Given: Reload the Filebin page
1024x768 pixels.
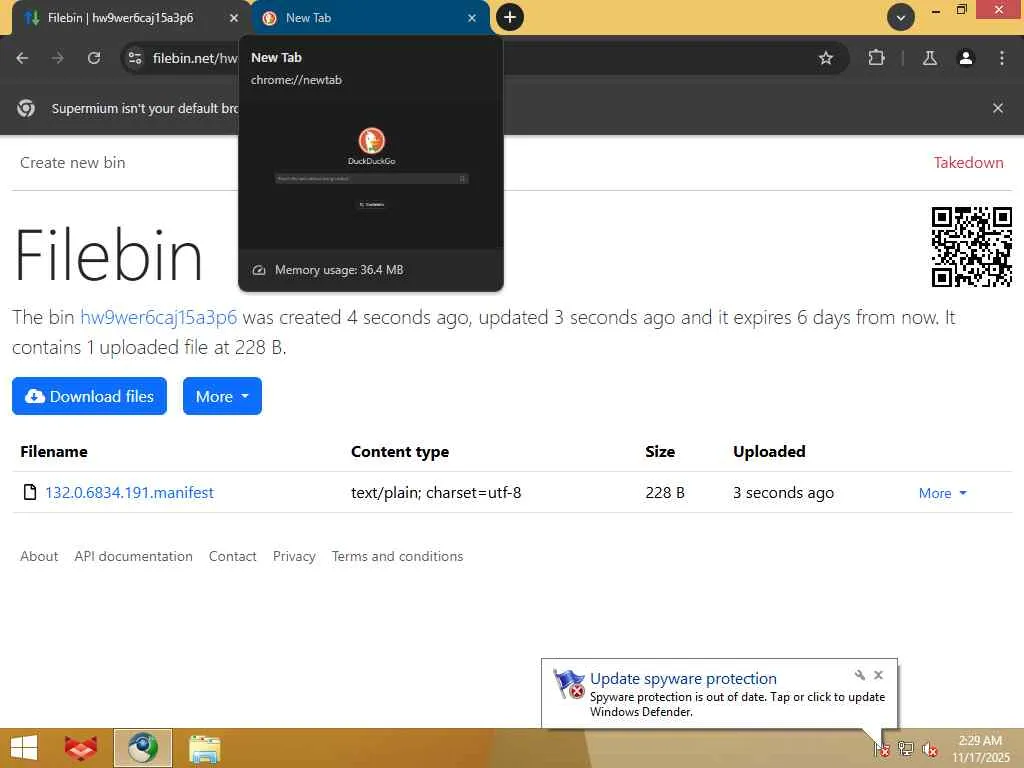Looking at the screenshot, I should click(94, 58).
